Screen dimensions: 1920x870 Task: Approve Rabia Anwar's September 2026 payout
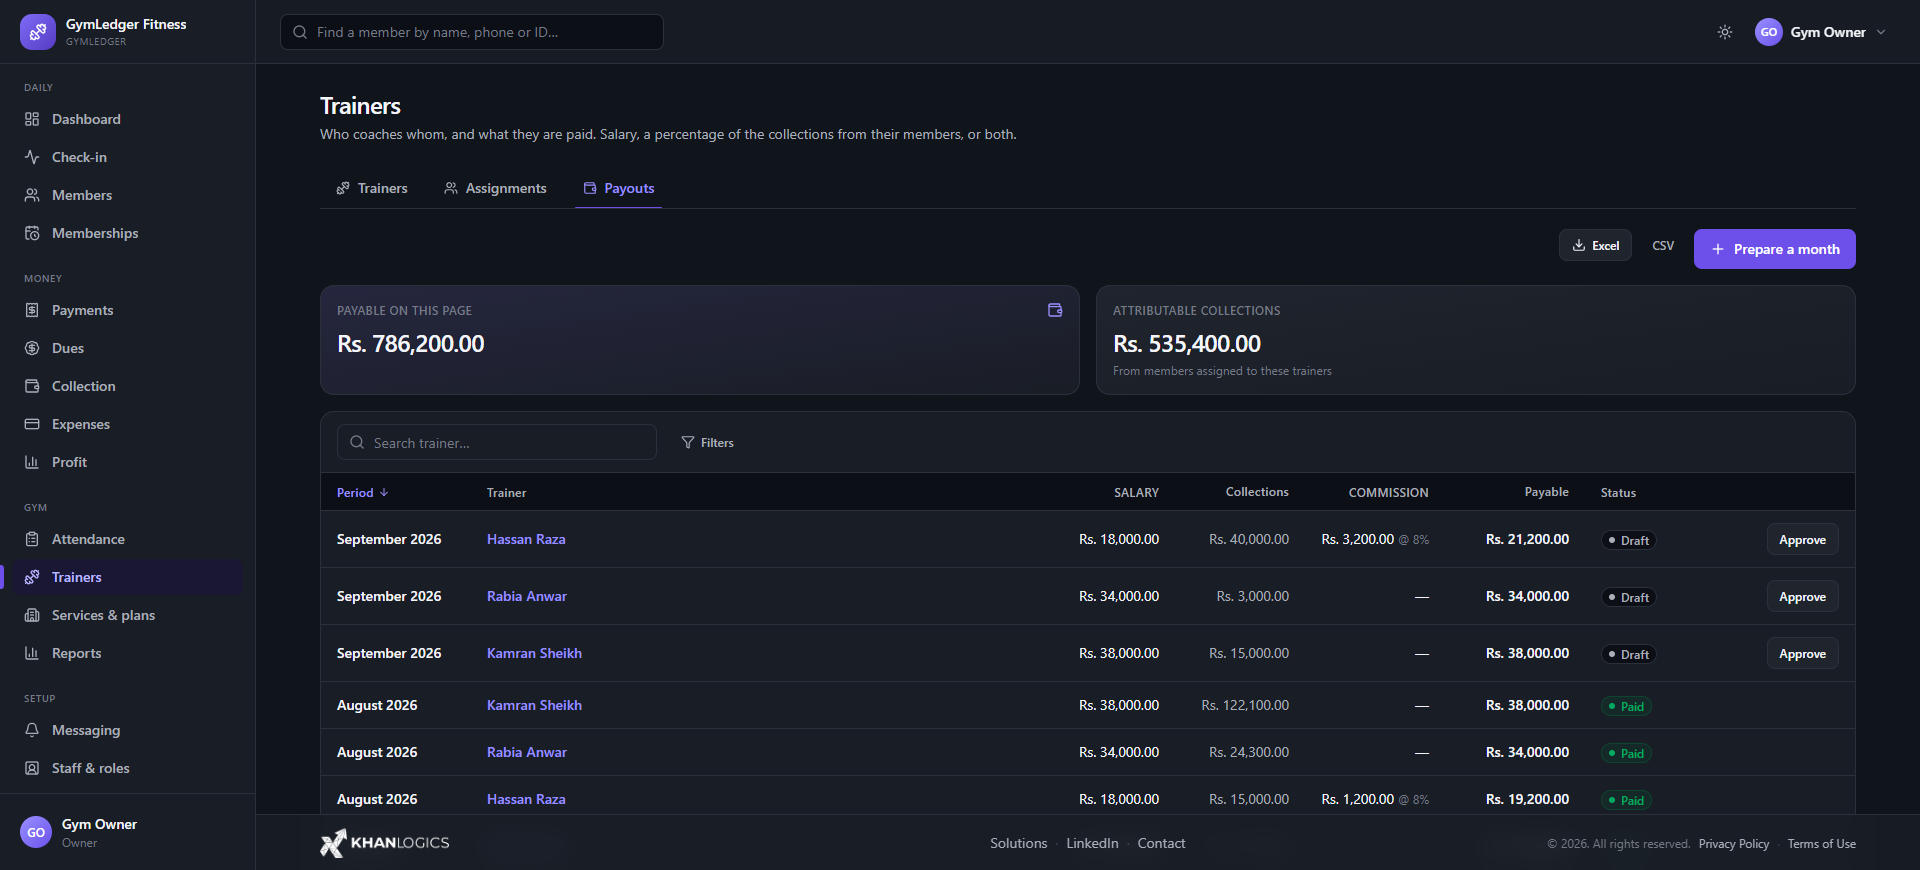[1802, 597]
